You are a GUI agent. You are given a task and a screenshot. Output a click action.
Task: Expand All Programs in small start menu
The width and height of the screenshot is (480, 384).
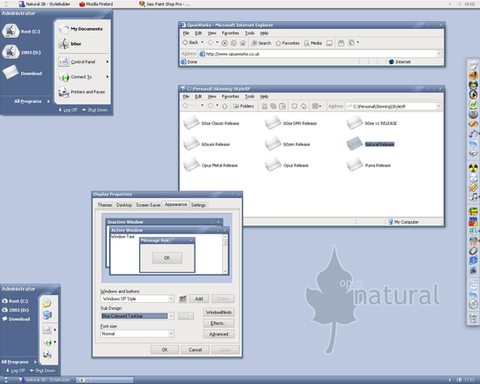point(18,362)
